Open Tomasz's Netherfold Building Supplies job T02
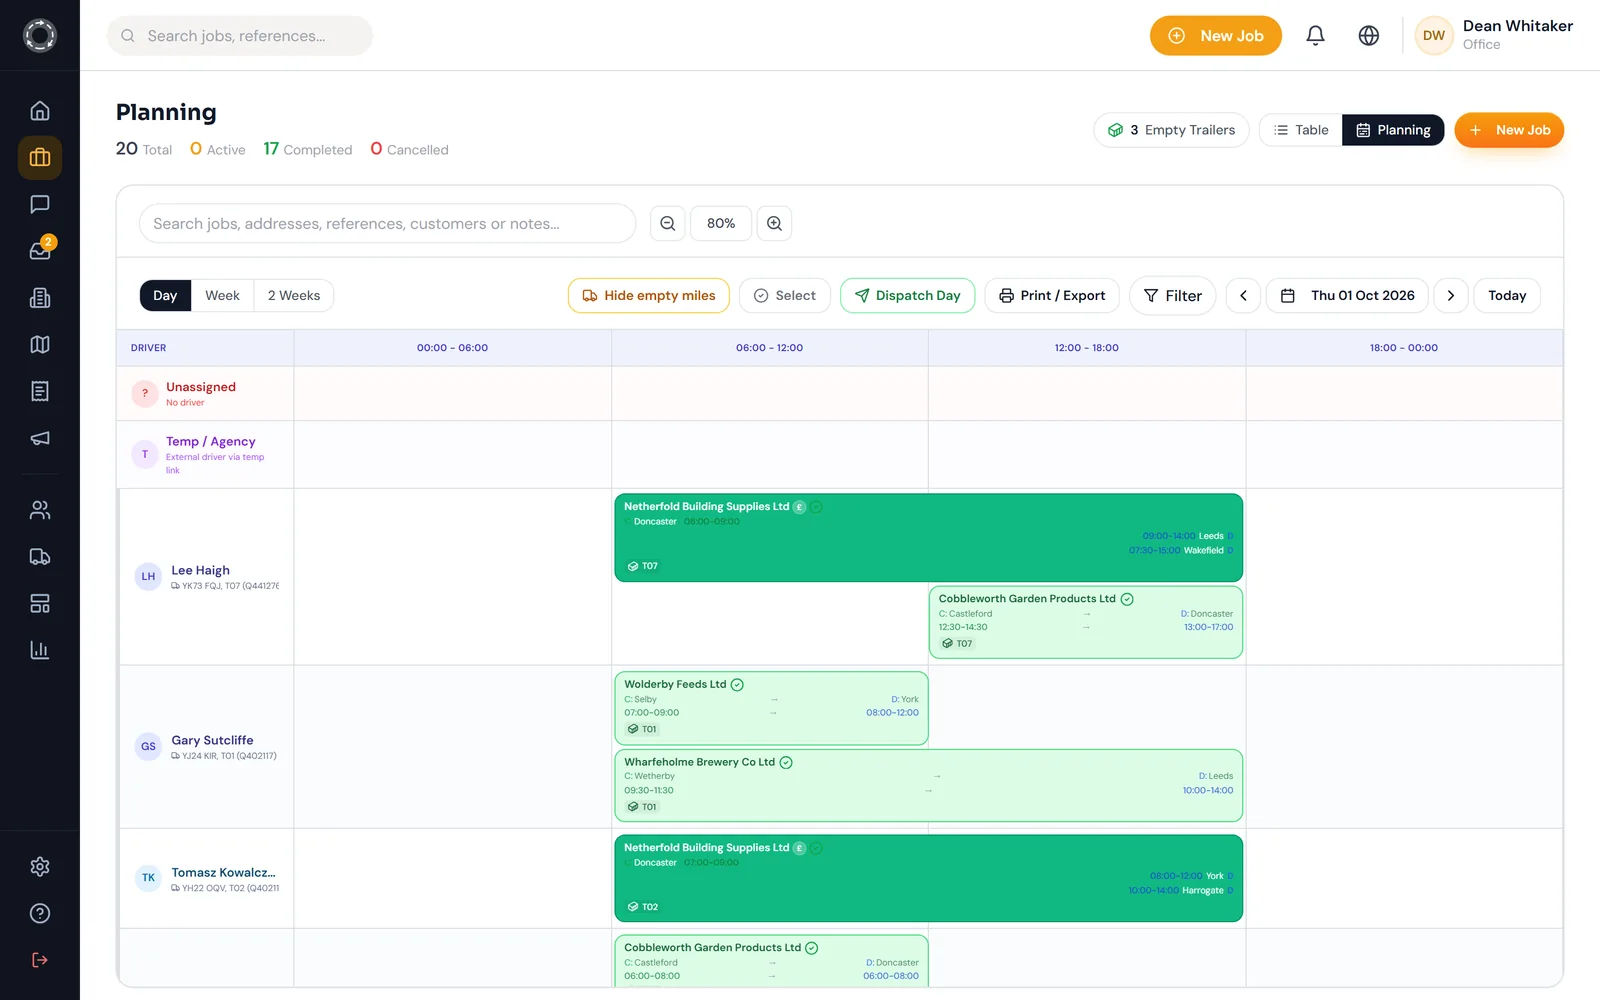Screen dimensions: 1600x1000 (928, 878)
